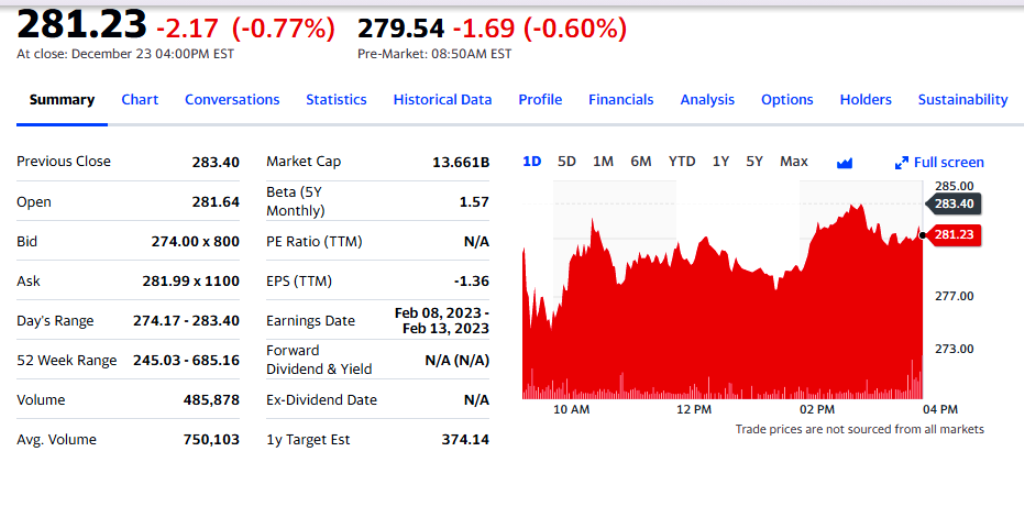This screenshot has height=506, width=1024.
Task: Open the Sustainability tab
Action: point(963,100)
